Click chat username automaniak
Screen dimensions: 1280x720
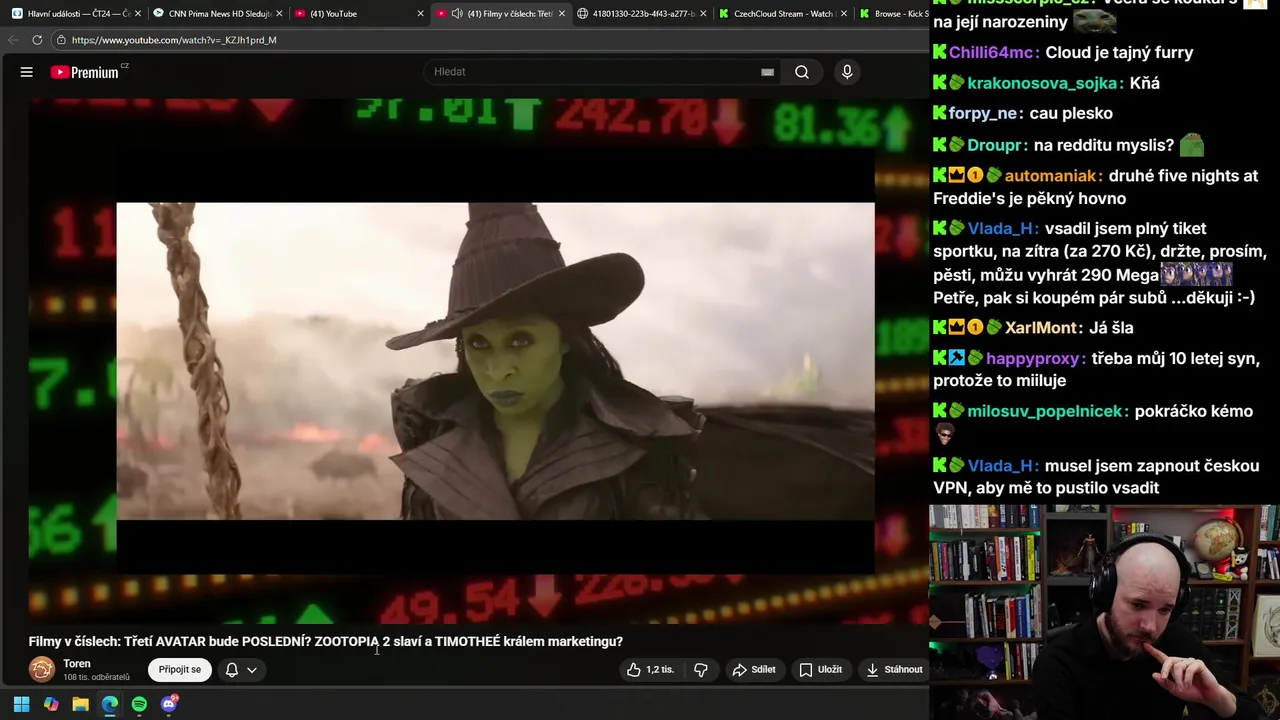[x=1052, y=176]
